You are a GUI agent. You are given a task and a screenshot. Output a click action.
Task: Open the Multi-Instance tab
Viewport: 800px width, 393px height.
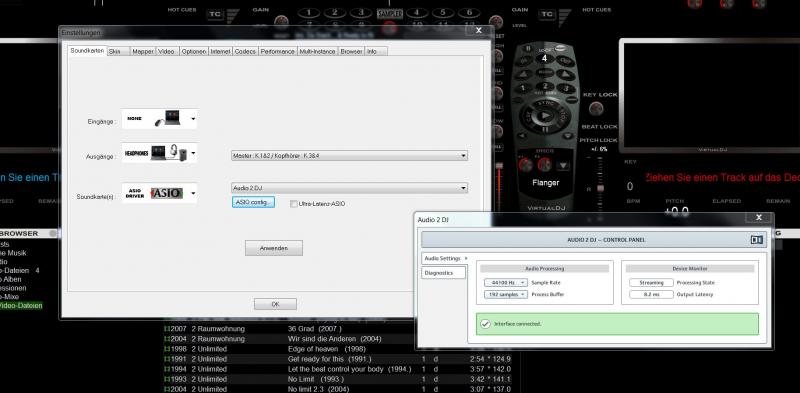(318, 51)
